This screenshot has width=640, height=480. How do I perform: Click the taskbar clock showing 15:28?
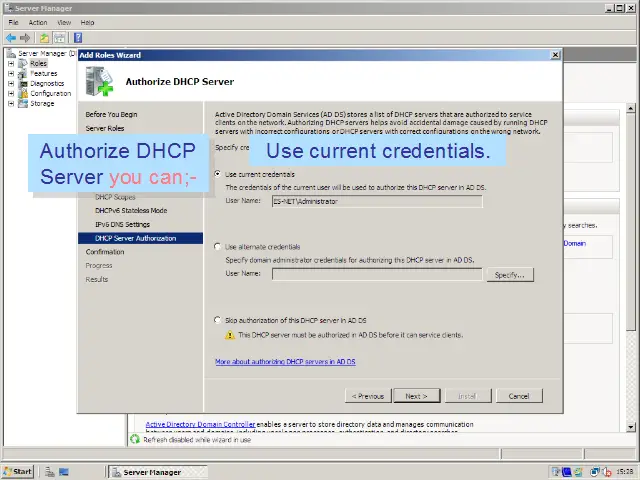click(625, 472)
